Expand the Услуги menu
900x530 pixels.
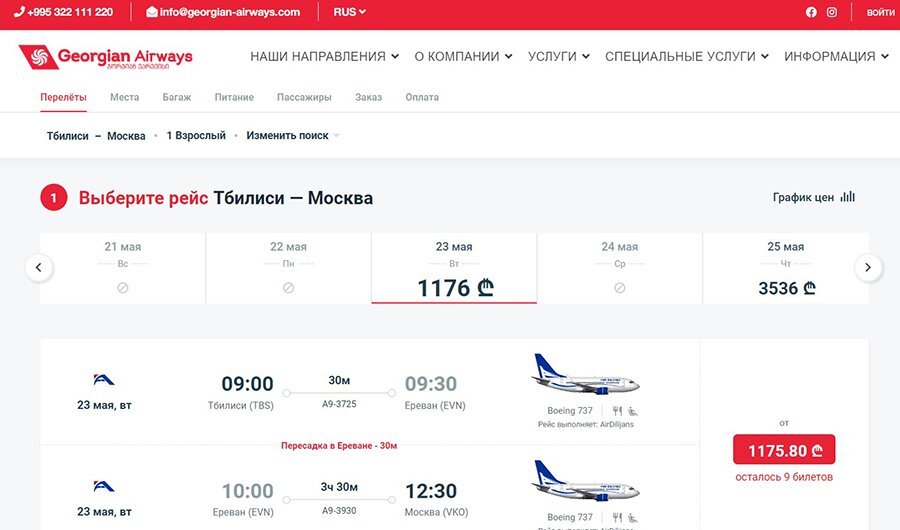[x=558, y=56]
